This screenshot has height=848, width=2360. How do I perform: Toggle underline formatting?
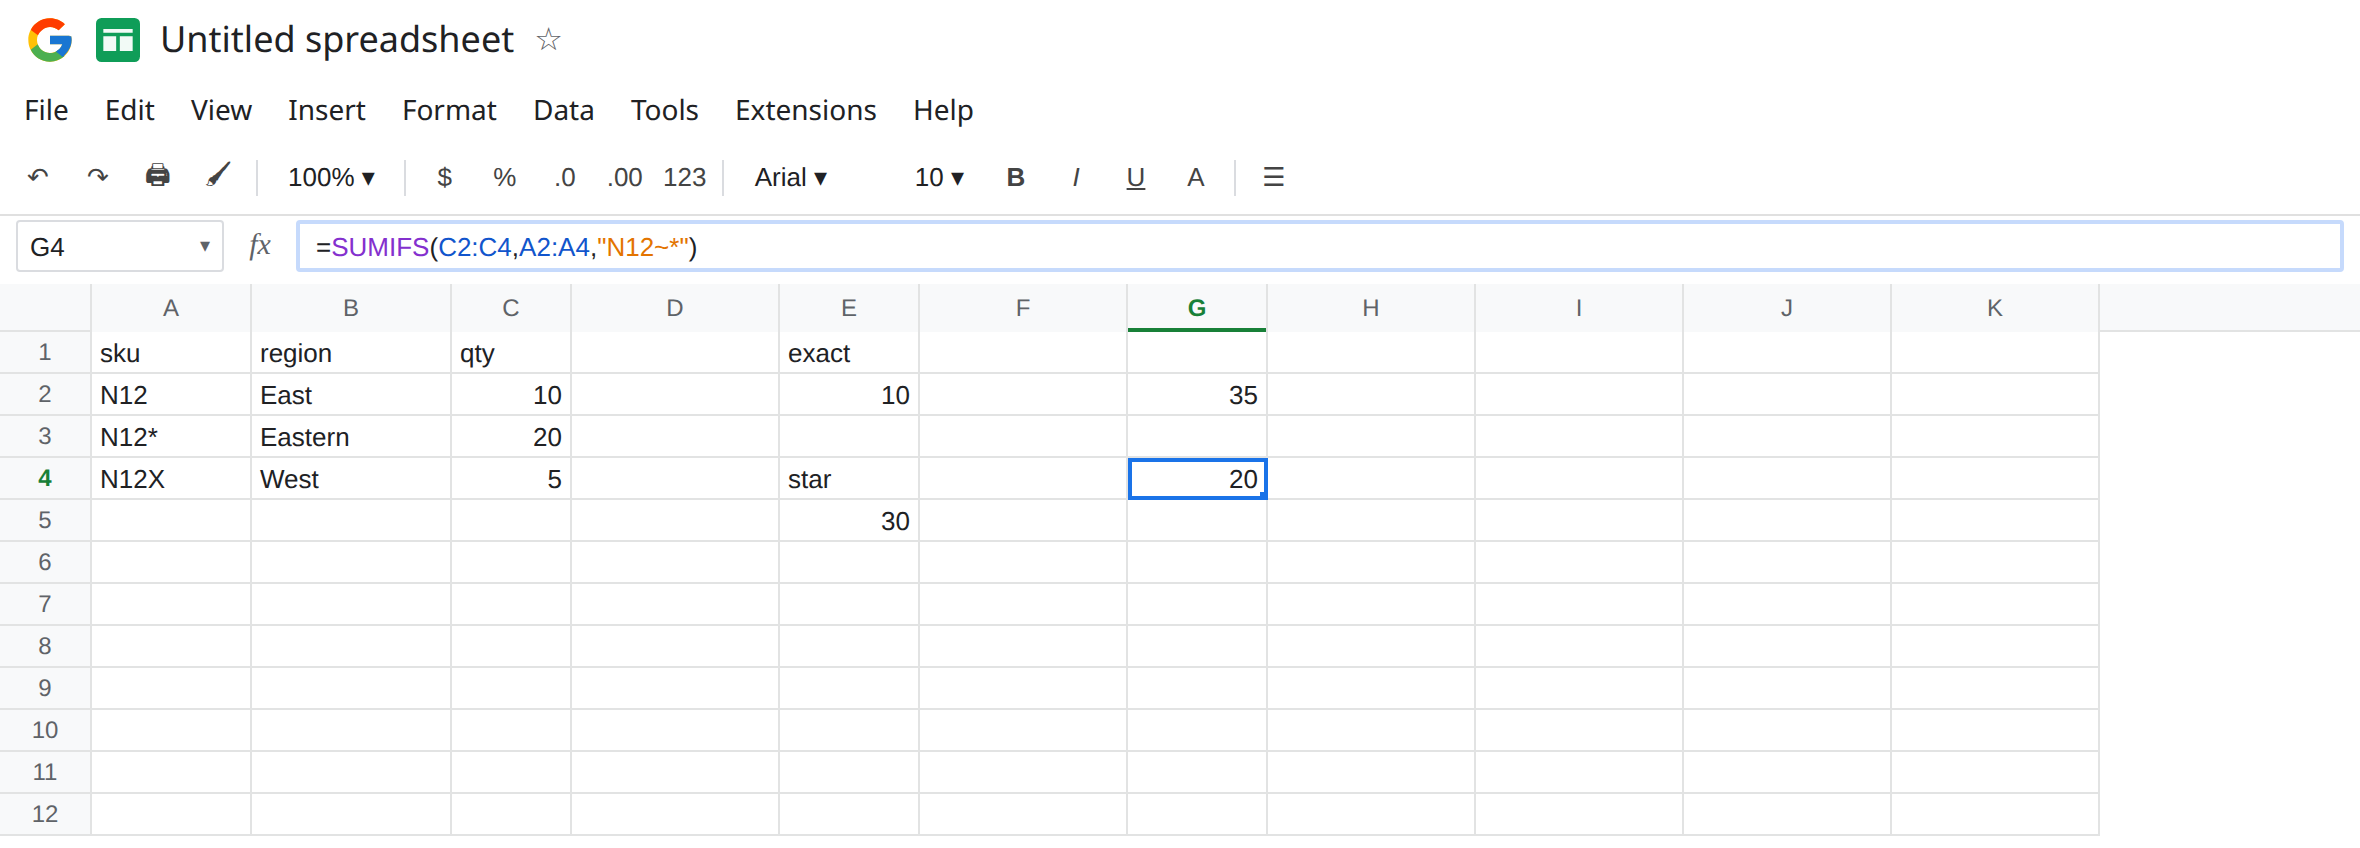pos(1135,178)
